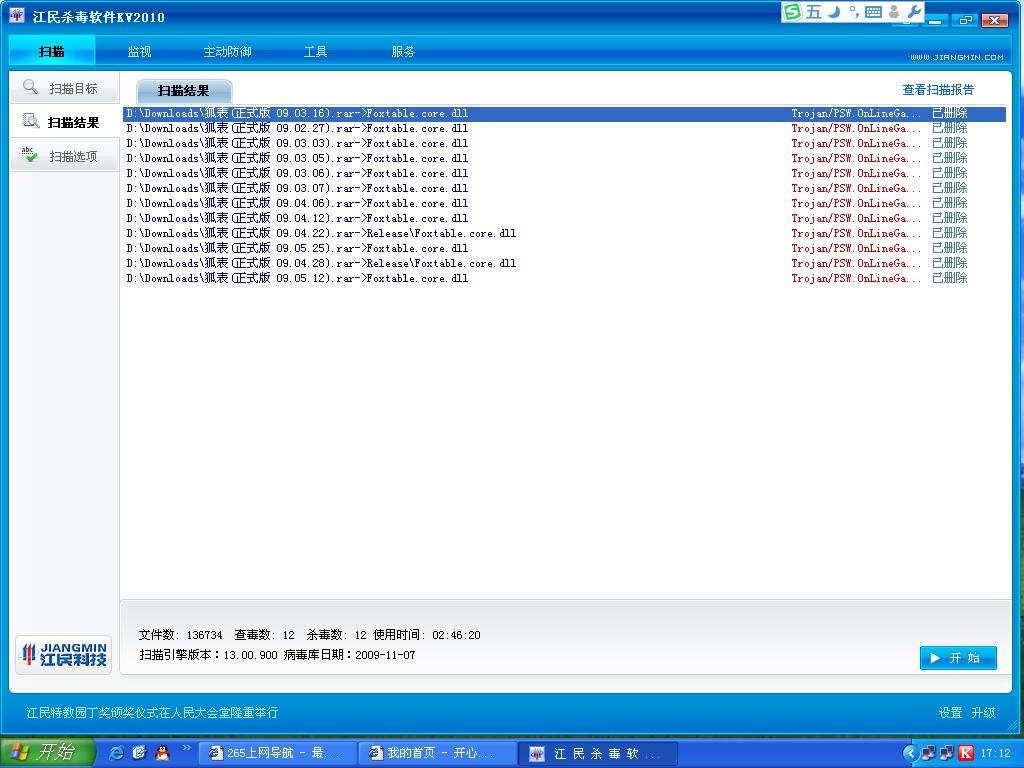Image resolution: width=1024 pixels, height=768 pixels.
Task: Open the 监视 main tab
Action: (x=139, y=51)
